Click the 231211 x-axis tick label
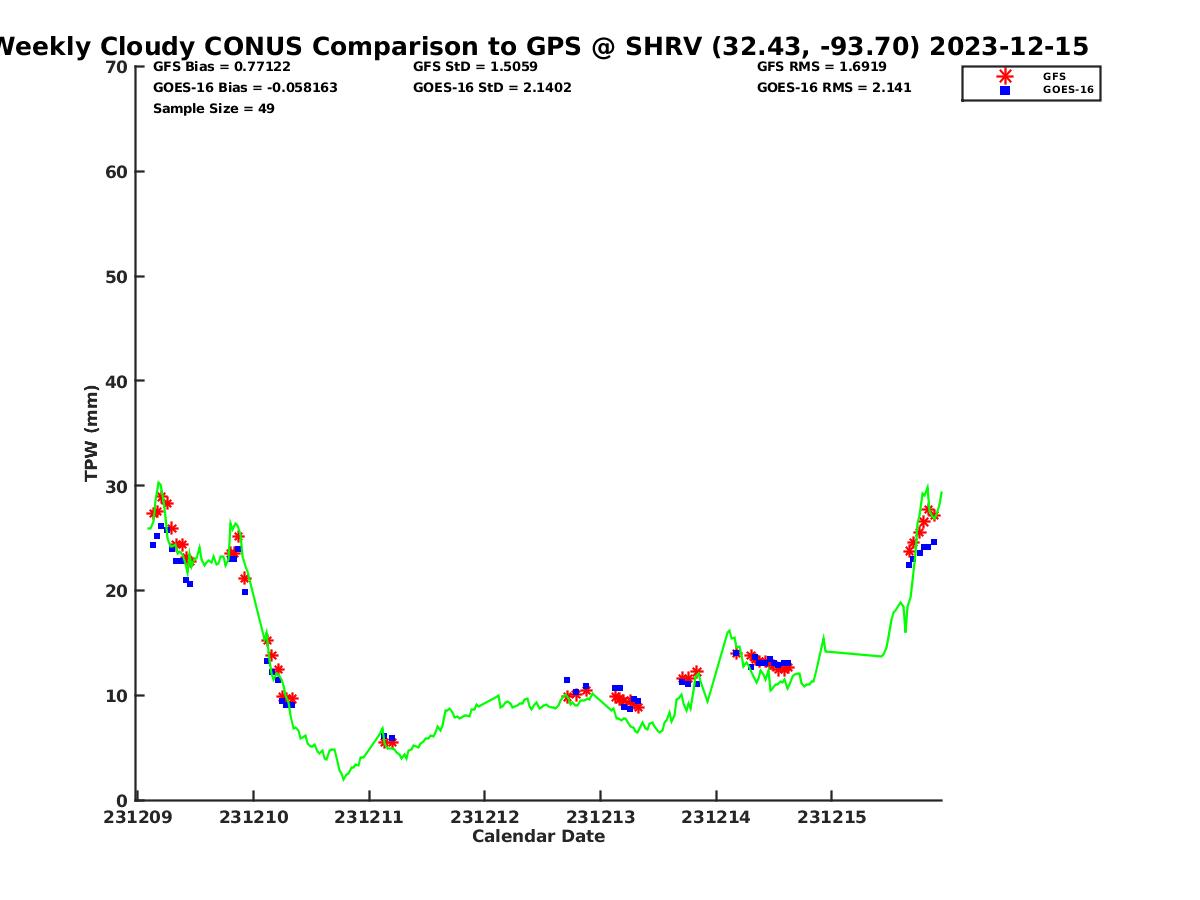This screenshot has height=900, width=1200. pyautogui.click(x=369, y=817)
